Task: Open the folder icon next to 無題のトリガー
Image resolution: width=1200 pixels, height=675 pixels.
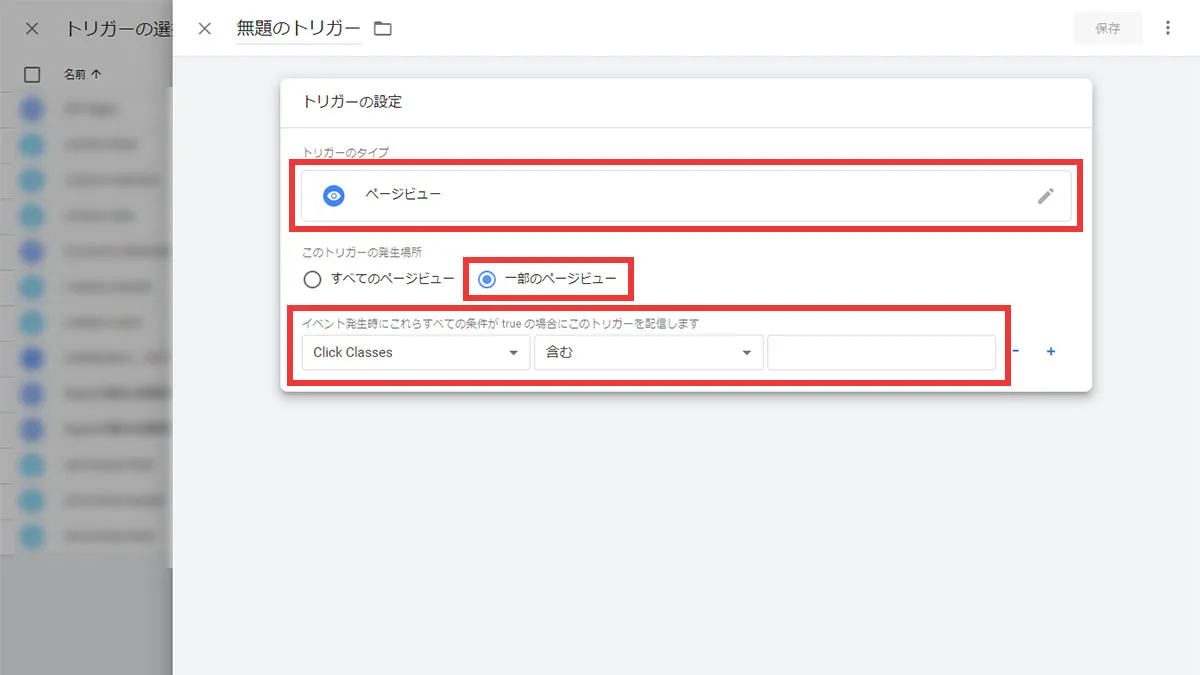Action: click(x=382, y=29)
